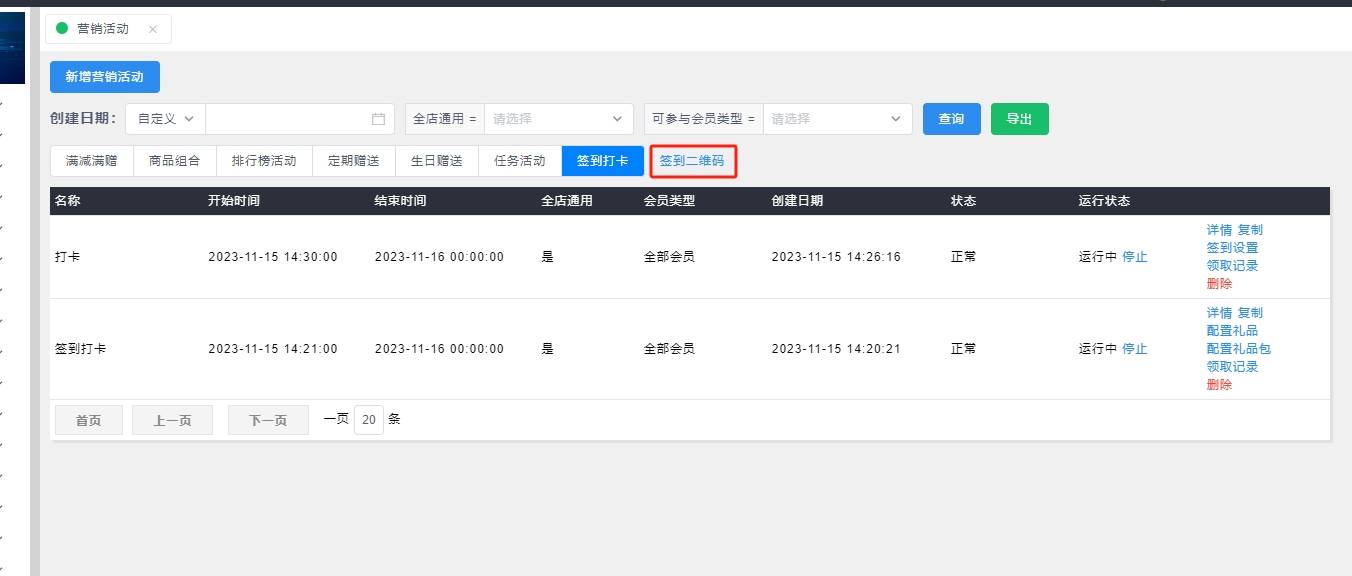Screen dimensions: 1352x576
Task: Click the 打卡 name cell
Action: 68,257
